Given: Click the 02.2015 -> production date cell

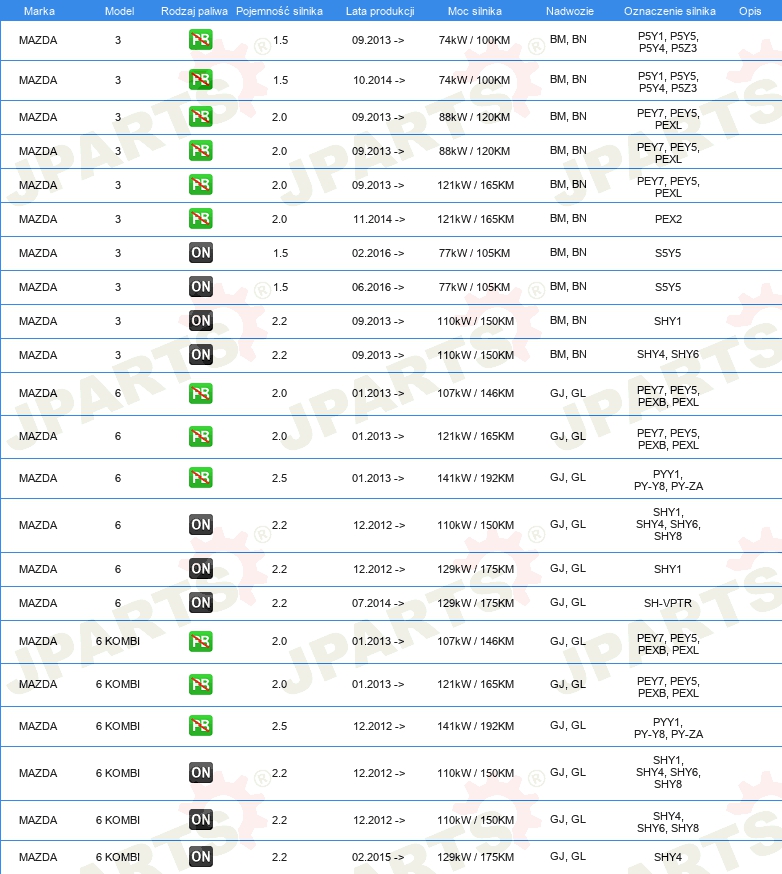Looking at the screenshot, I should (378, 857).
